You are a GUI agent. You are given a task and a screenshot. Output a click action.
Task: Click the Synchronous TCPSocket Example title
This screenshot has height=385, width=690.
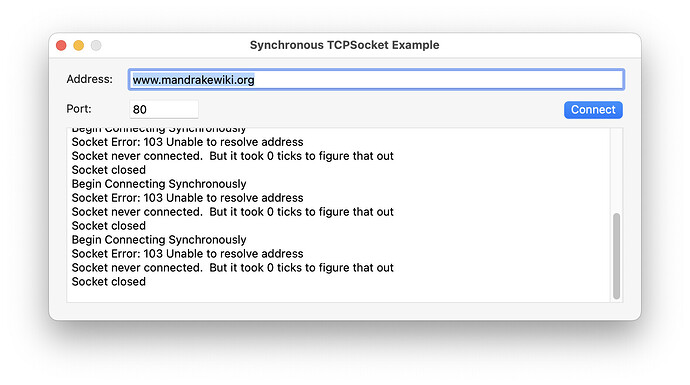pos(345,45)
